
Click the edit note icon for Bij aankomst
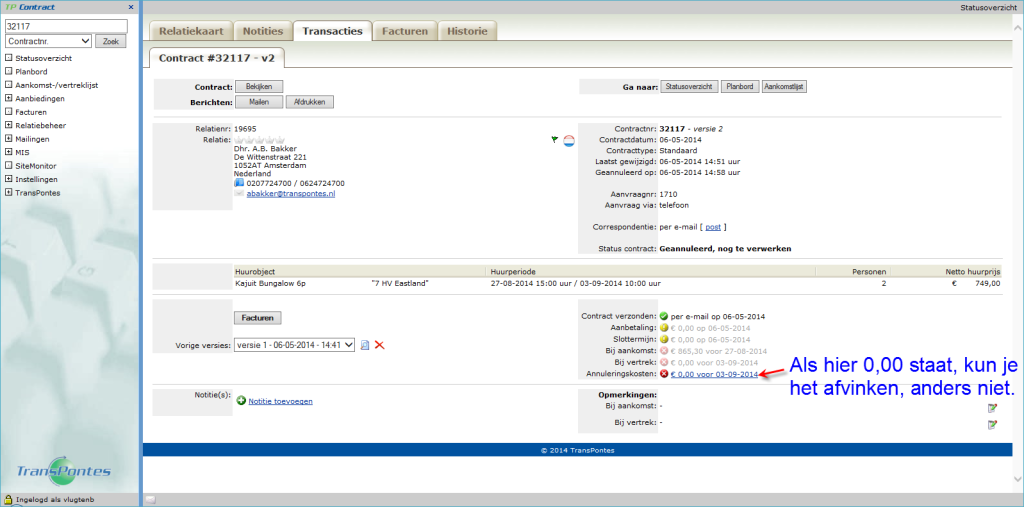[992, 407]
